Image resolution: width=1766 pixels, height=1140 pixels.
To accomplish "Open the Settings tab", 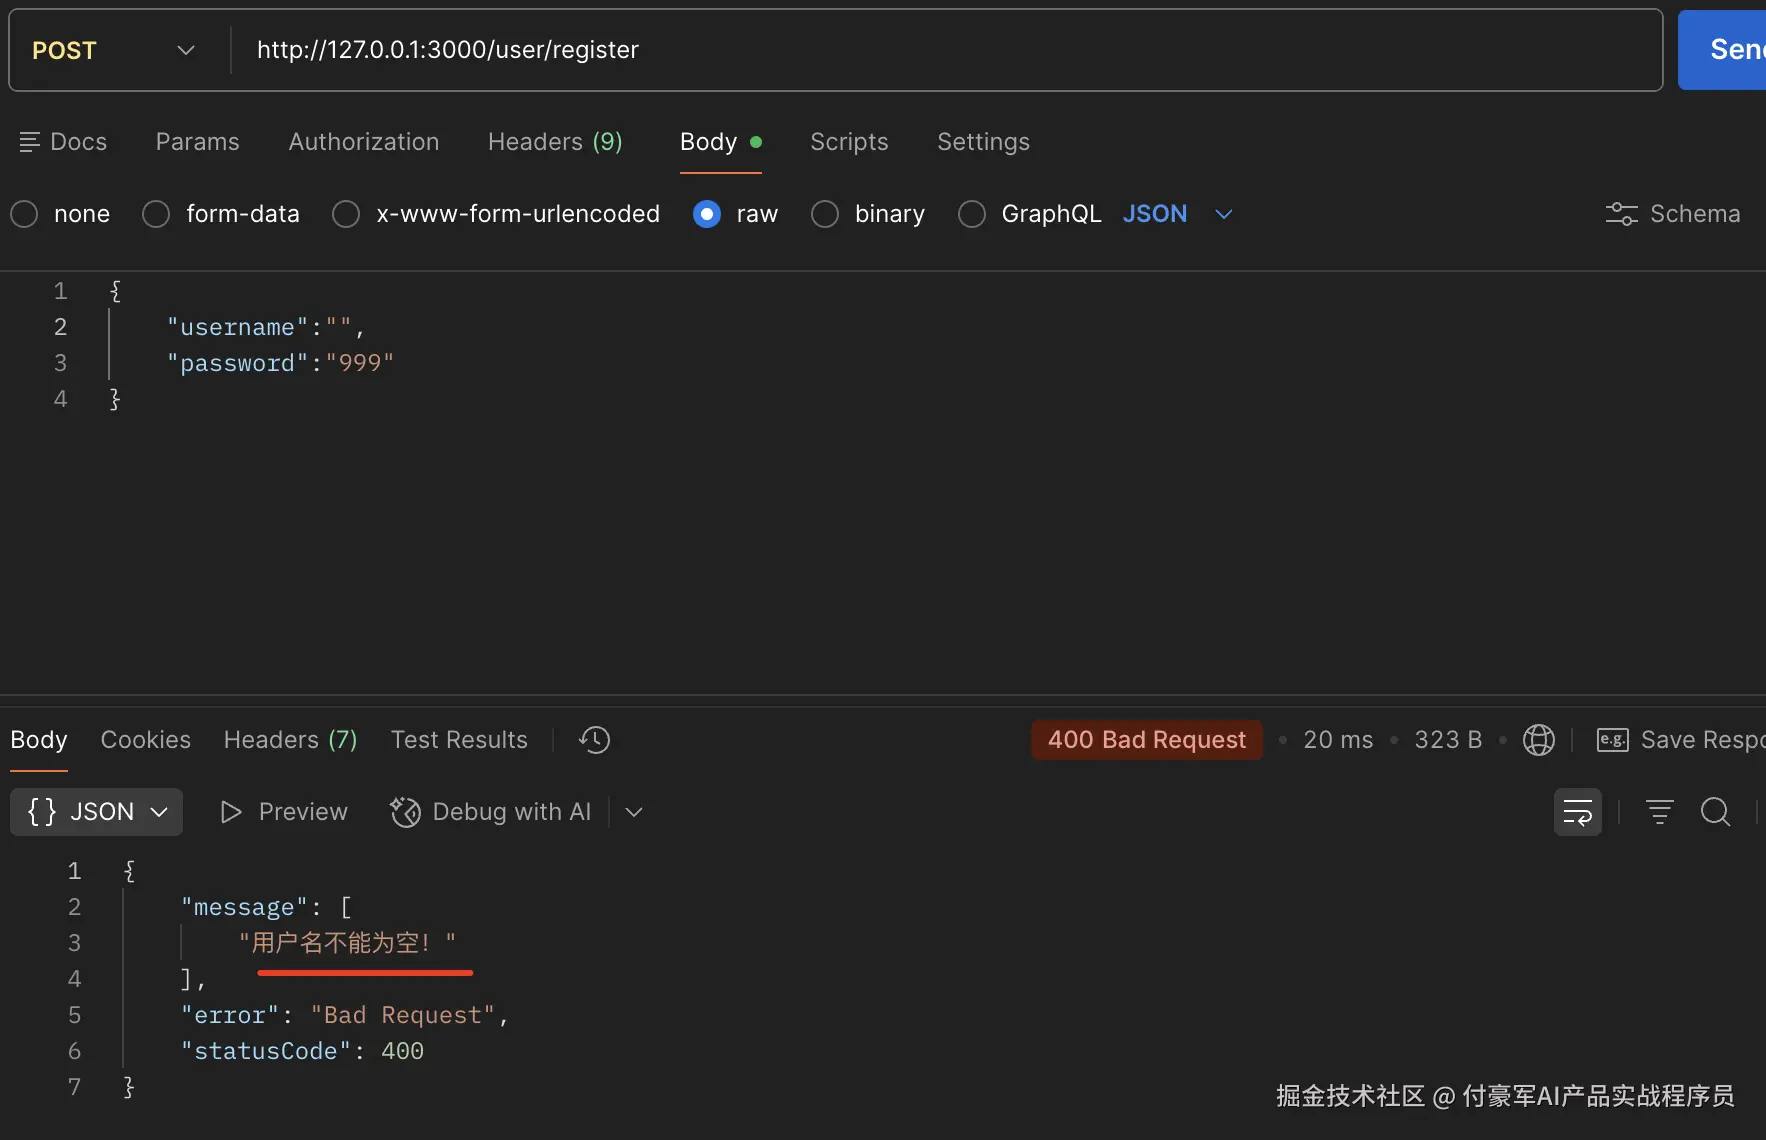I will pyautogui.click(x=983, y=142).
